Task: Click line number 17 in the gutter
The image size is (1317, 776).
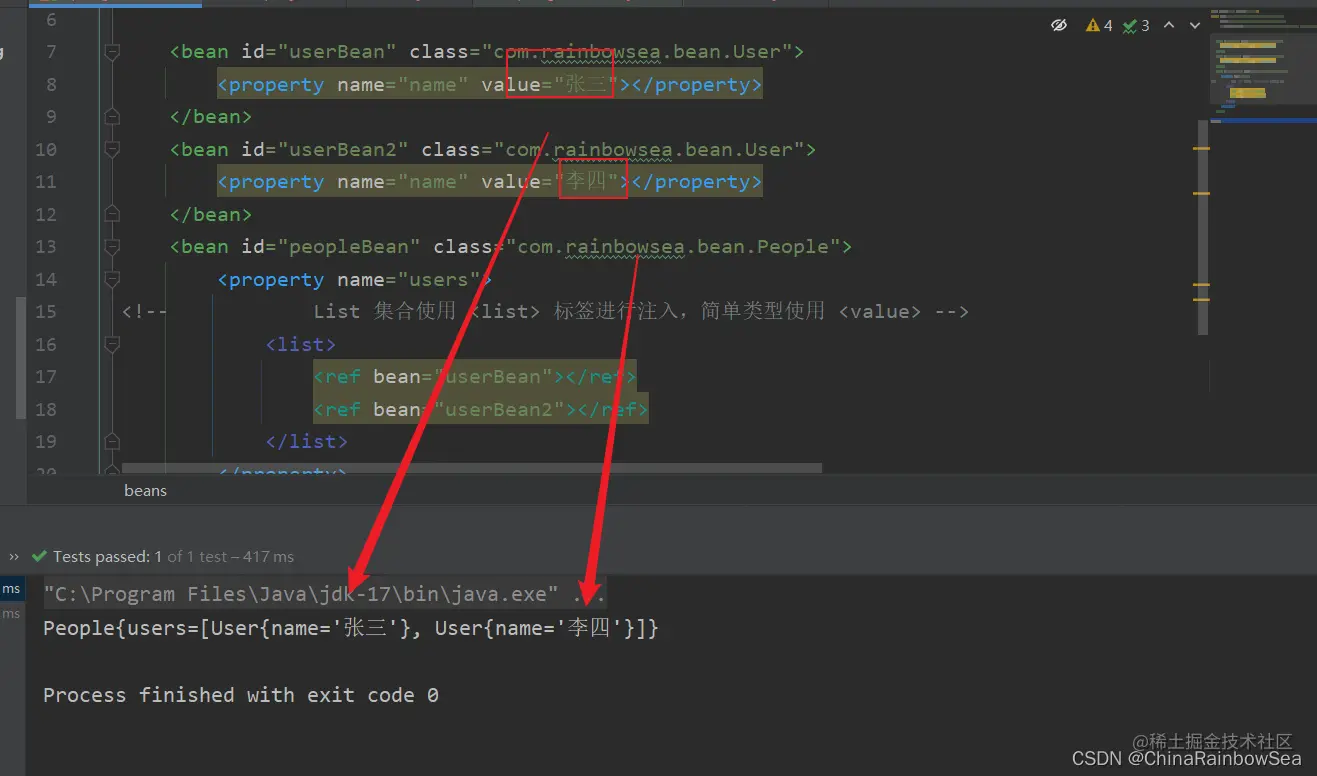Action: click(x=45, y=376)
